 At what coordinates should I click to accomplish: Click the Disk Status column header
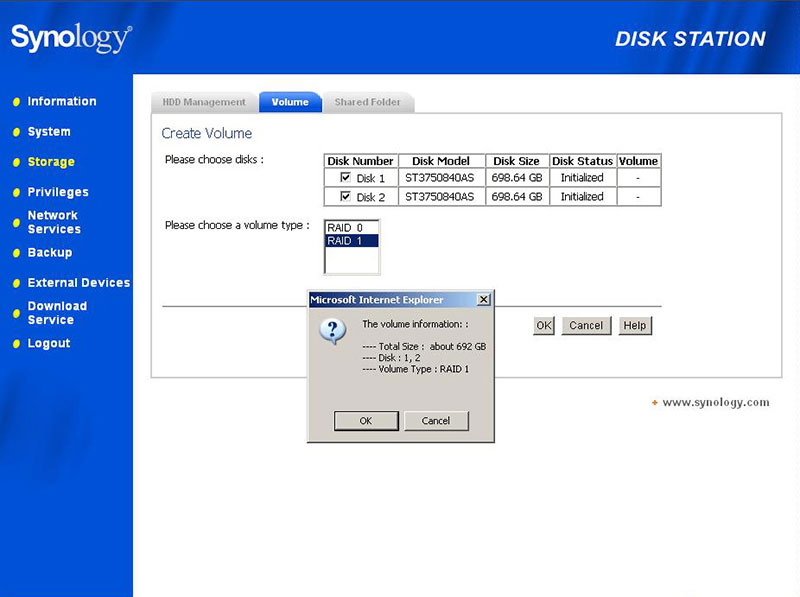583,161
